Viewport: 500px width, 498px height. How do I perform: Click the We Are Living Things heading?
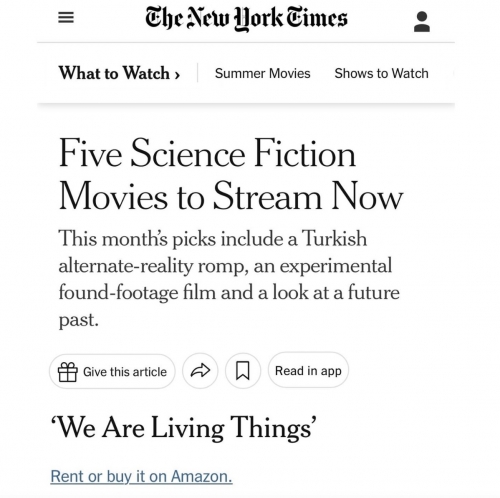183,428
